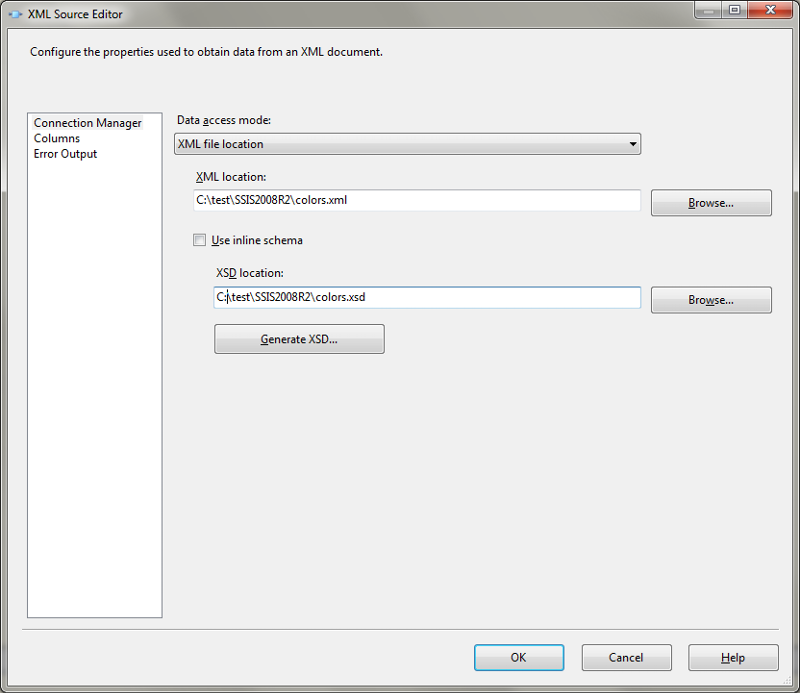The width and height of the screenshot is (800, 693).
Task: Minimize the XML Source Editor window
Action: pos(708,10)
